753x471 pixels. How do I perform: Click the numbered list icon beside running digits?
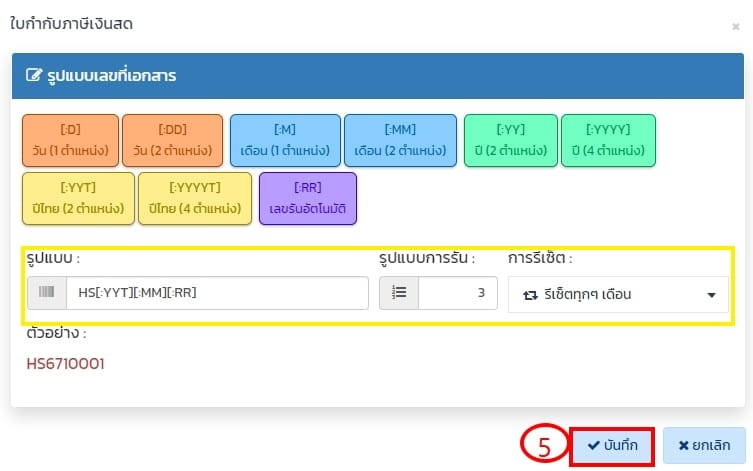398,294
